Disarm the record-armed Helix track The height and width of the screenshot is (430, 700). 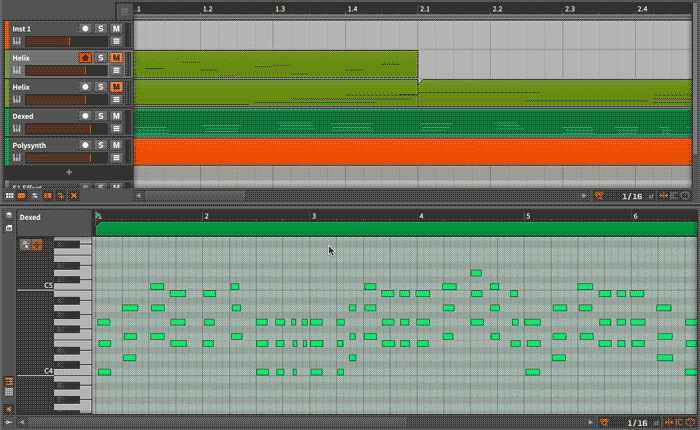tap(85, 58)
